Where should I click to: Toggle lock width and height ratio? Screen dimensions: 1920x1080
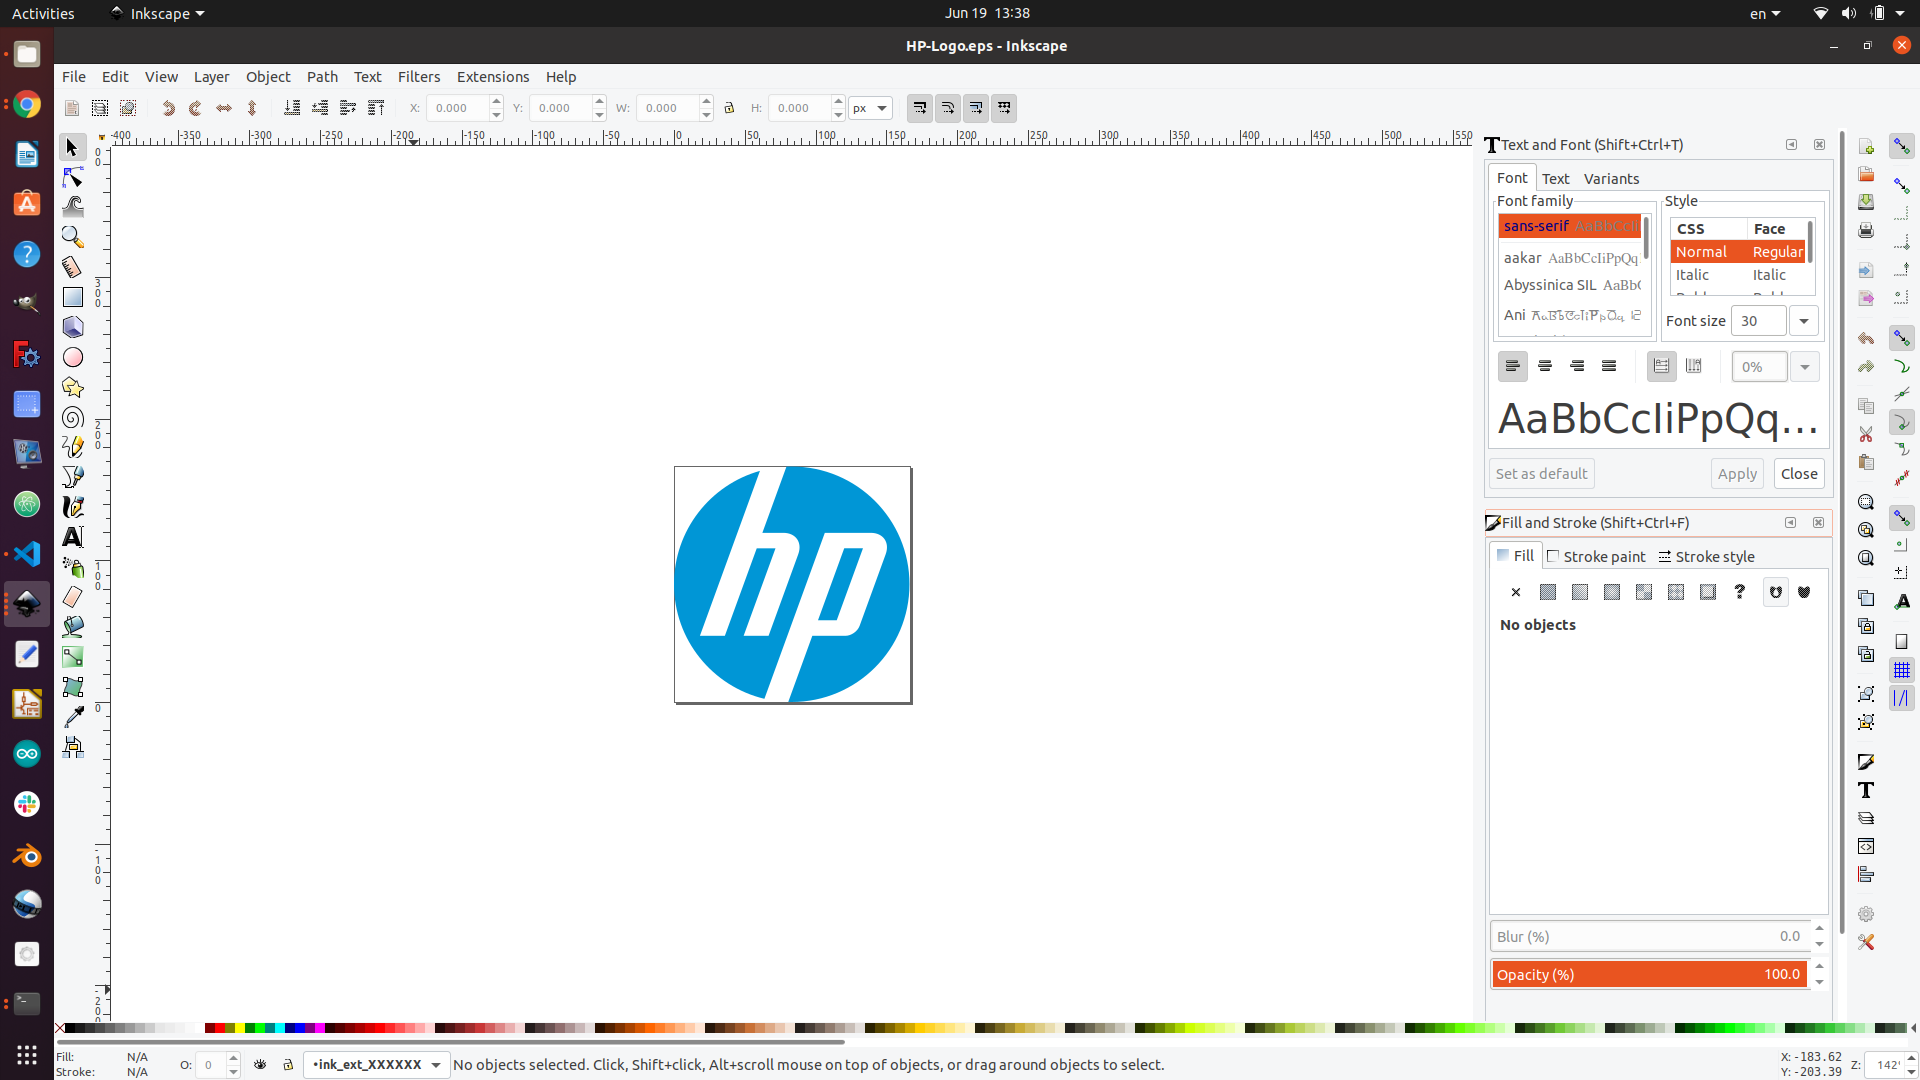click(729, 108)
